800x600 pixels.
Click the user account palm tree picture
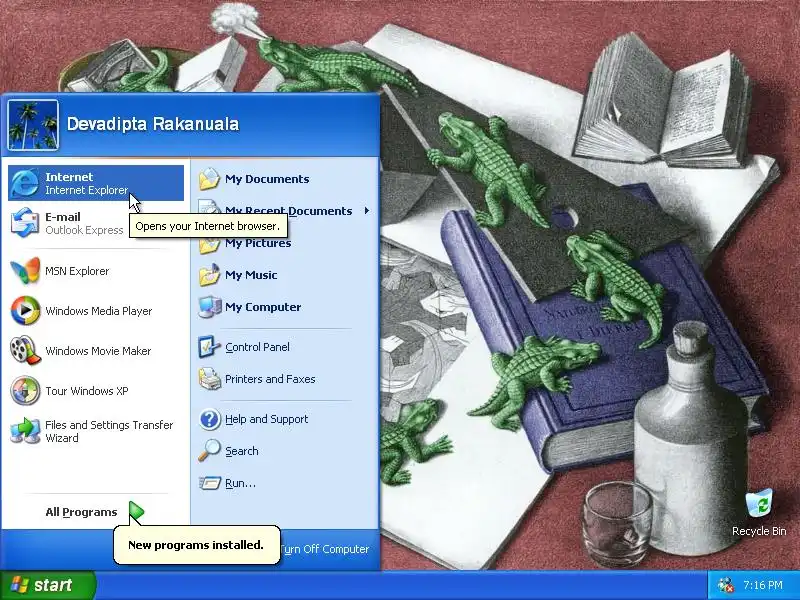[33, 125]
